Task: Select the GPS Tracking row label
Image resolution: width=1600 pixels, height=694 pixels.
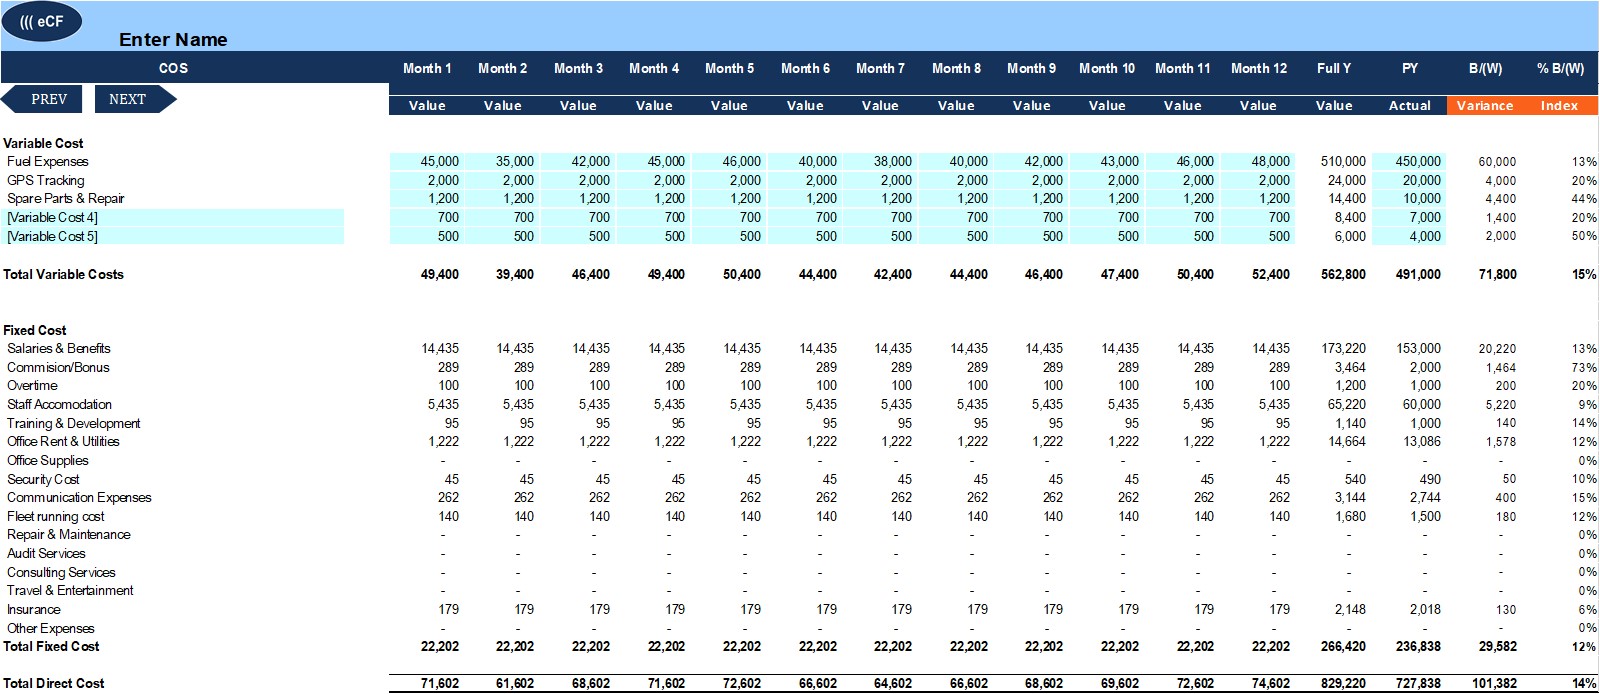Action: [x=46, y=180]
